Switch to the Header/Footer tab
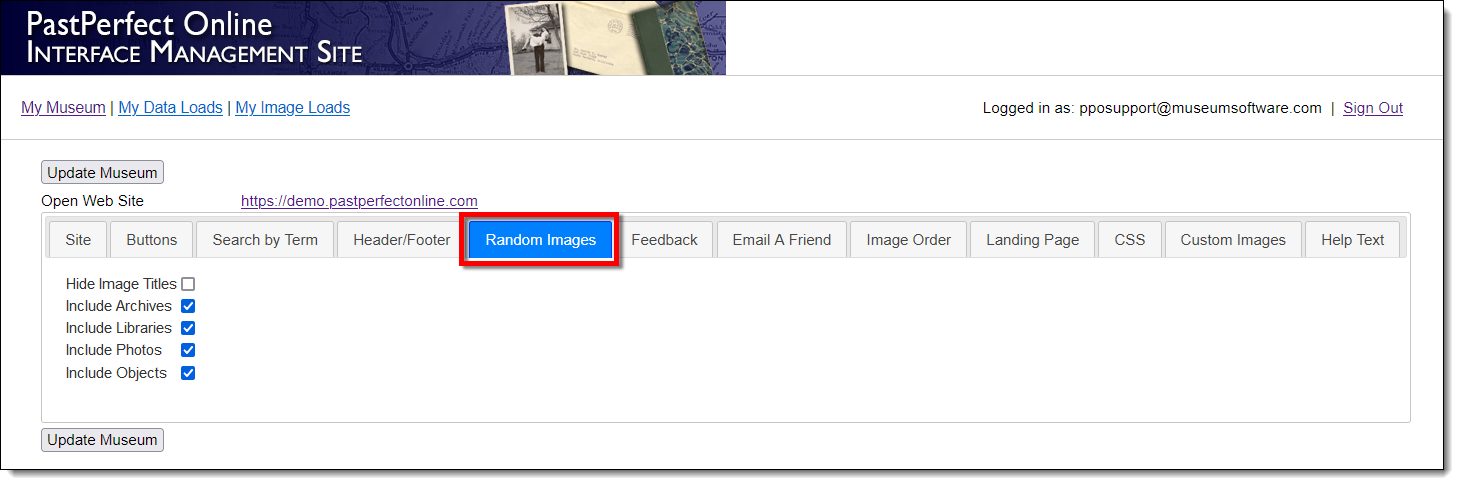The height and width of the screenshot is (485, 1459). [401, 240]
